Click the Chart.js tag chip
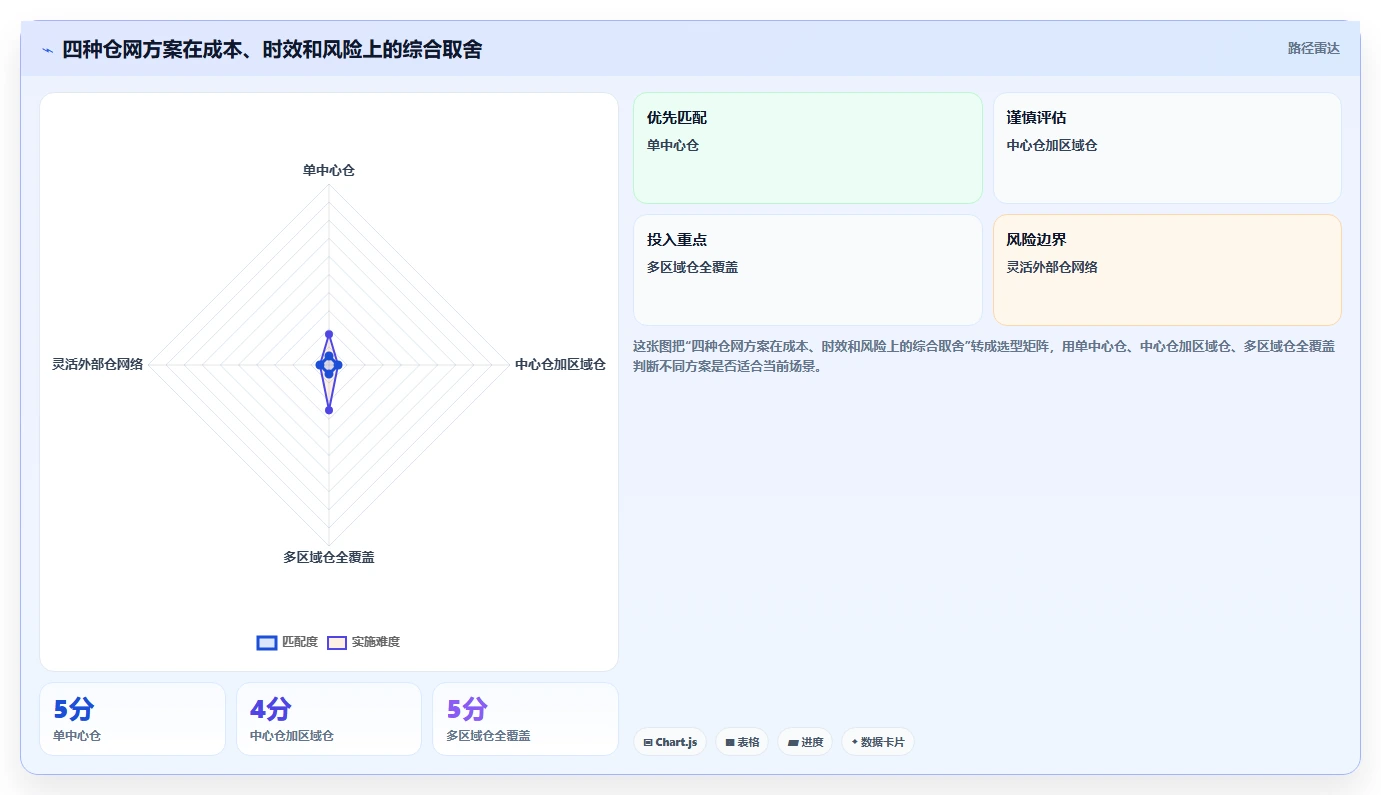The height and width of the screenshot is (795, 1381). [x=670, y=742]
